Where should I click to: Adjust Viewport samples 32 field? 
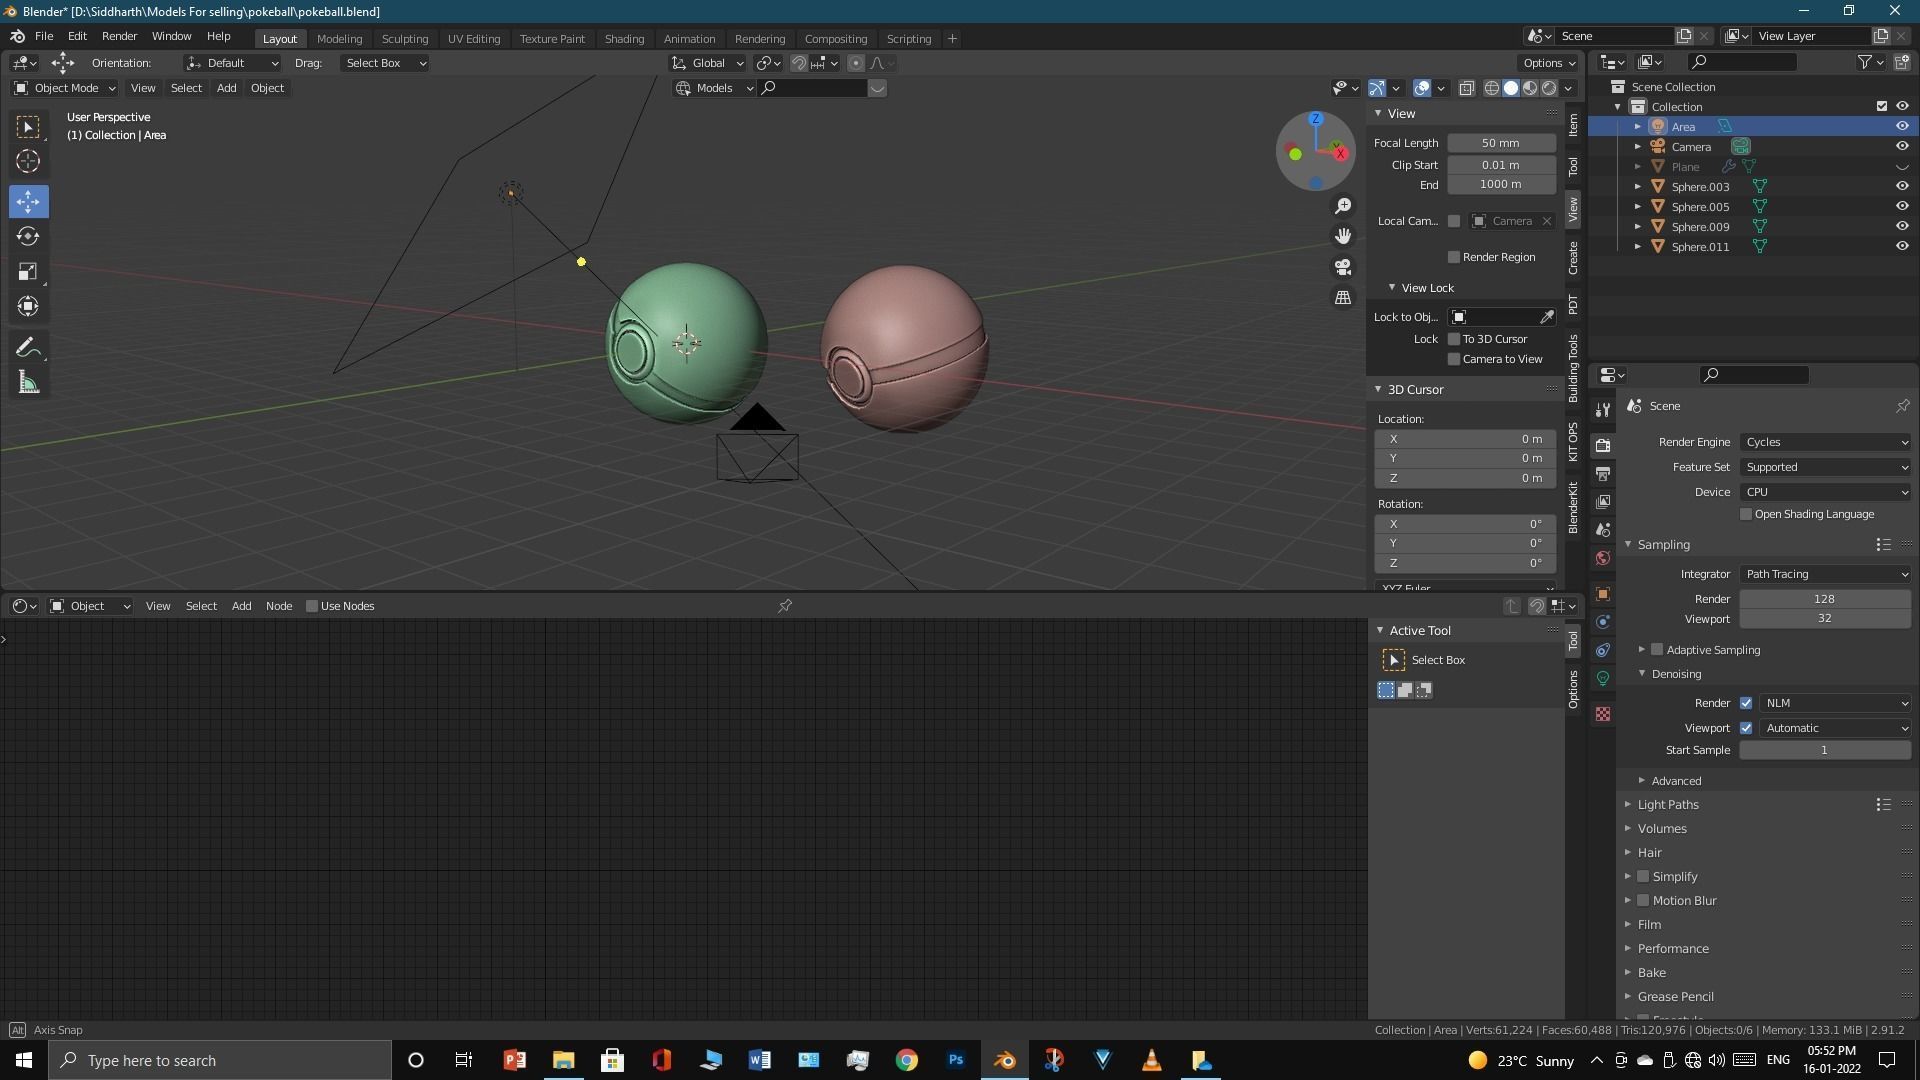(1825, 618)
